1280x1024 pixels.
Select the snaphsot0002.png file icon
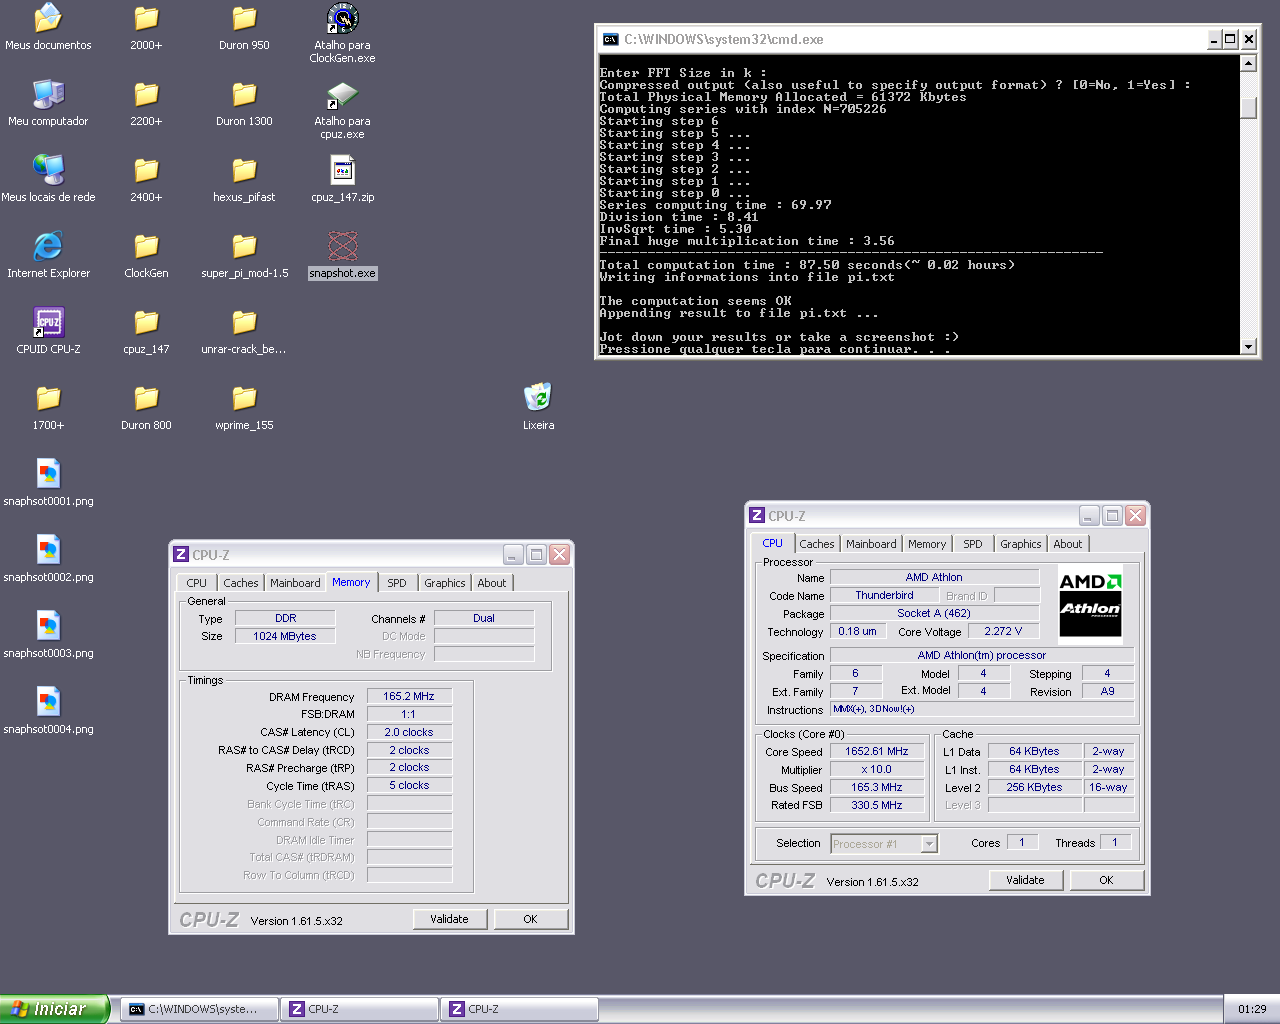pos(48,559)
